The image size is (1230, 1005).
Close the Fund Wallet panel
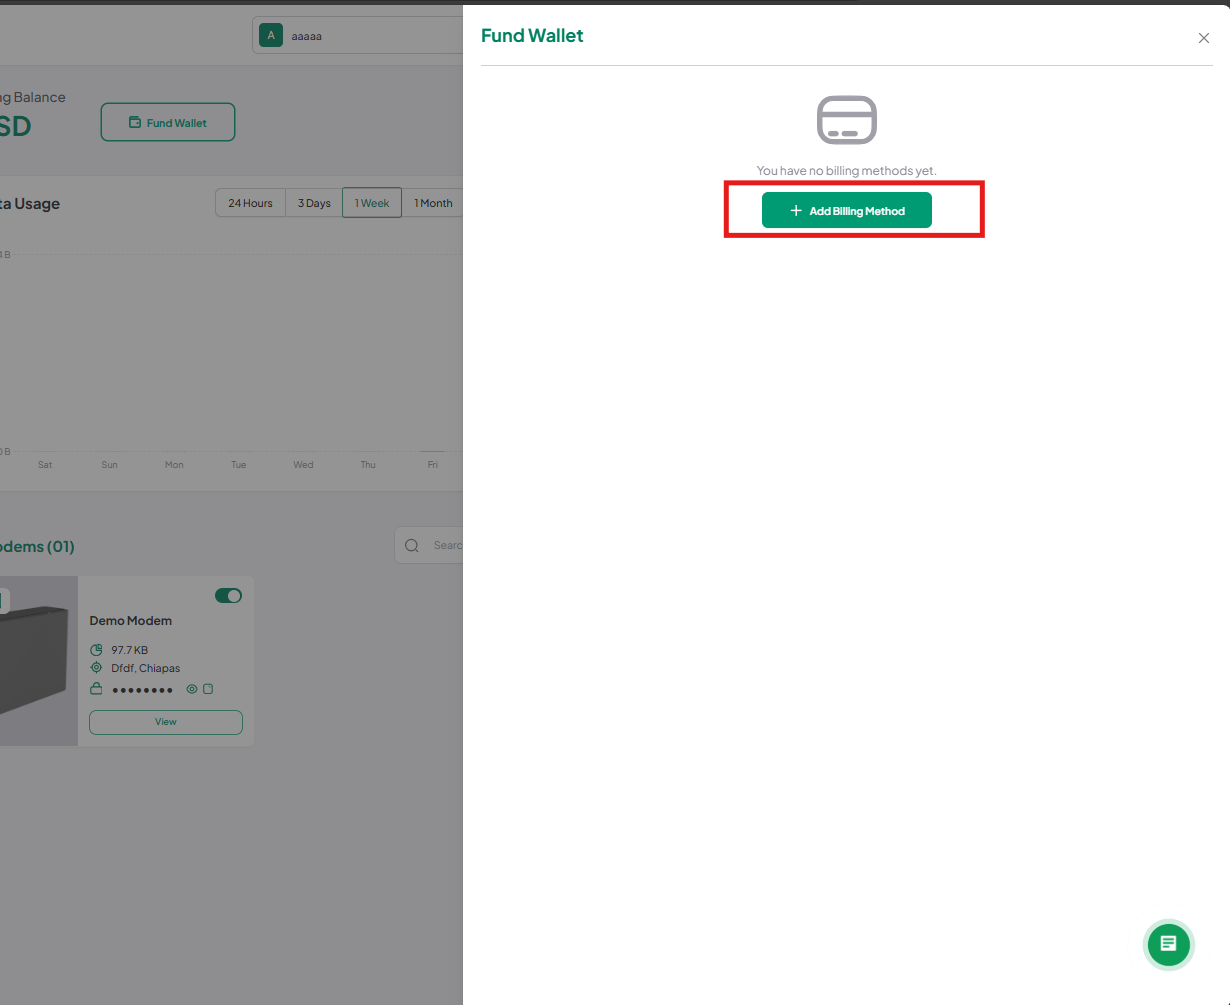tap(1204, 38)
